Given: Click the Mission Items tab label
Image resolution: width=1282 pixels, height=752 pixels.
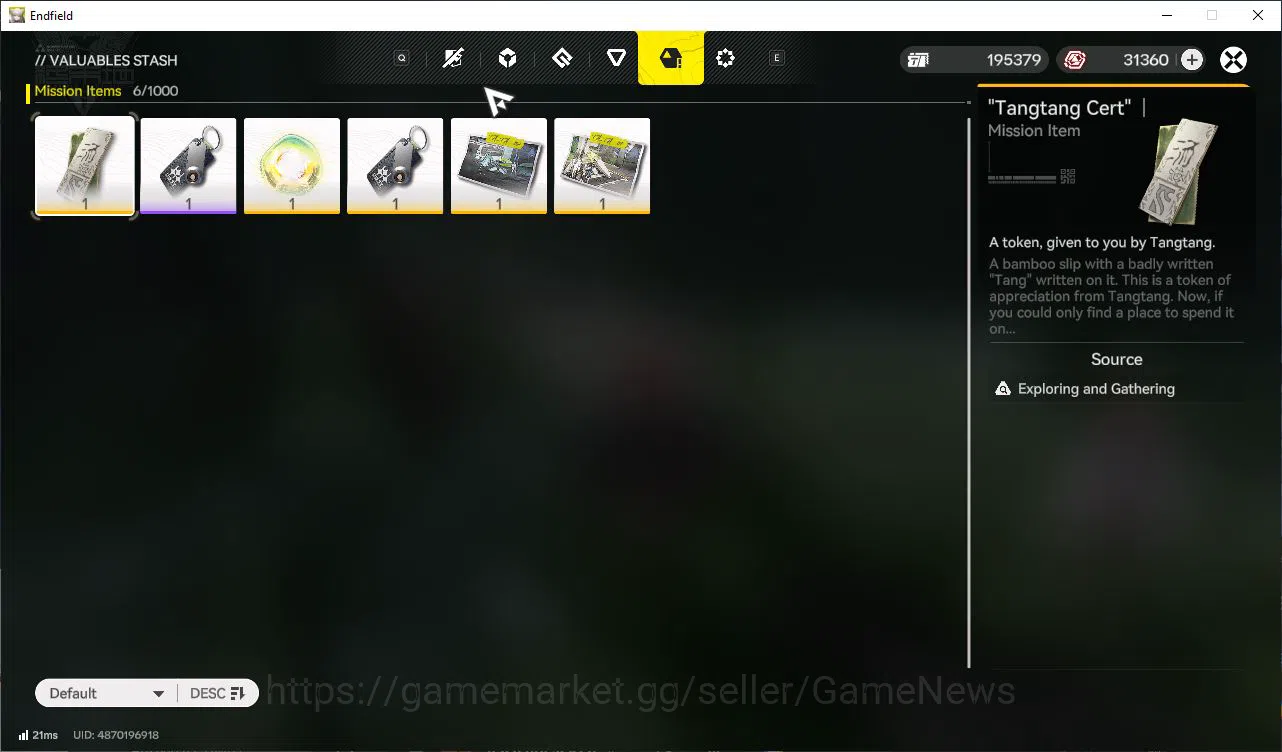Looking at the screenshot, I should [78, 91].
